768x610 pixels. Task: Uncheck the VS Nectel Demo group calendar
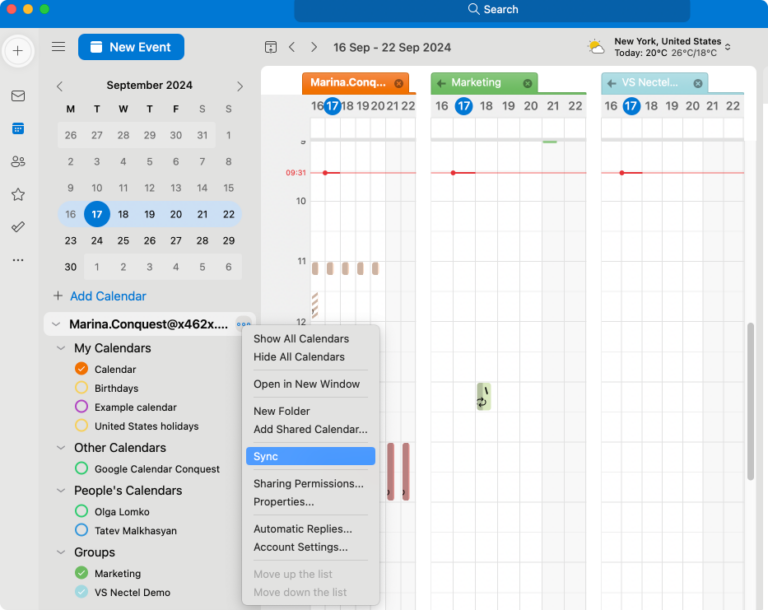(81, 592)
